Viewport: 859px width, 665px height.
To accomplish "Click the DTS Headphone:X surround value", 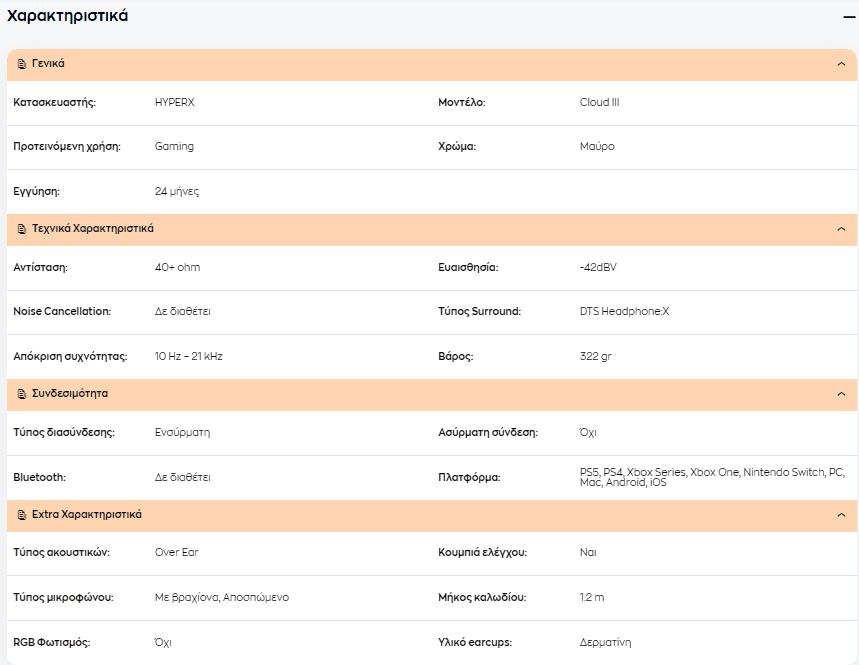I will [624, 312].
